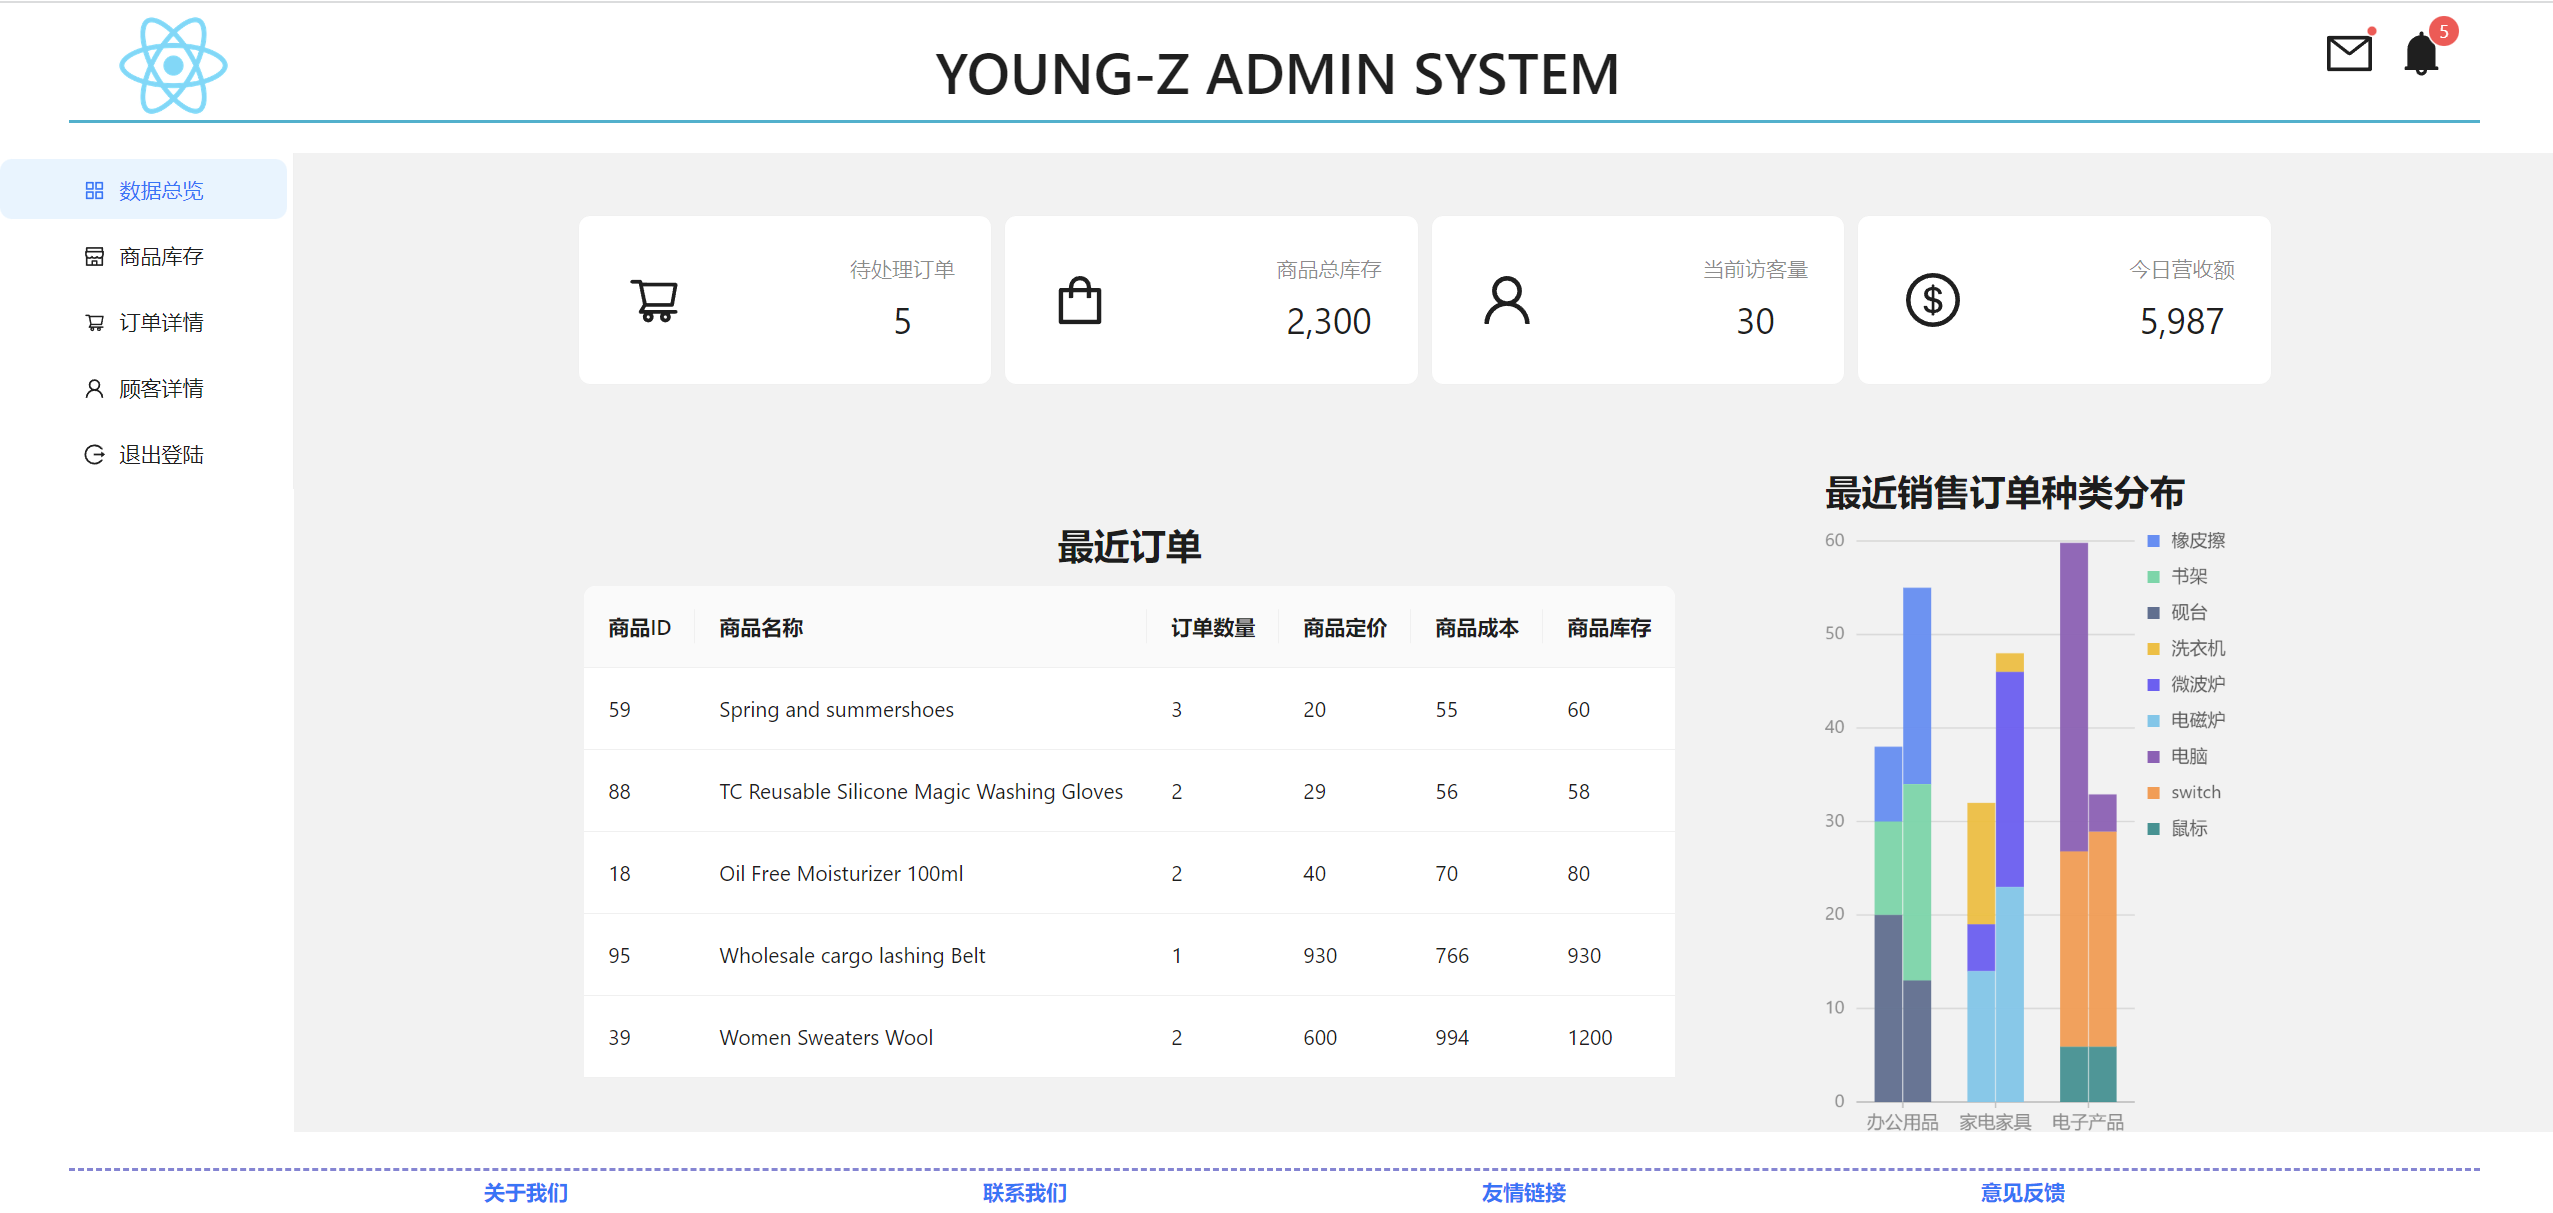Click the visitor user silhouette icon
Viewport: 2553px width, 1213px height.
coord(1507,300)
